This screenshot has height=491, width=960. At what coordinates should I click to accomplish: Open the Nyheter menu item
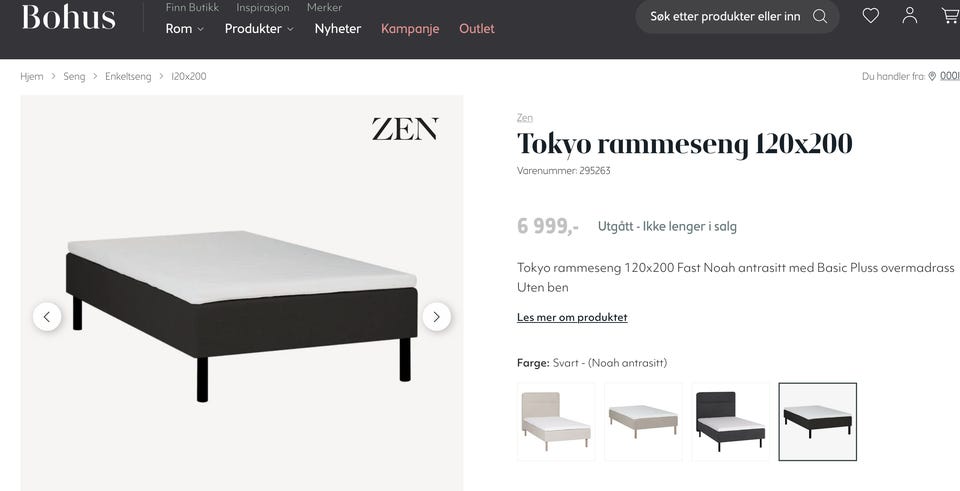338,29
